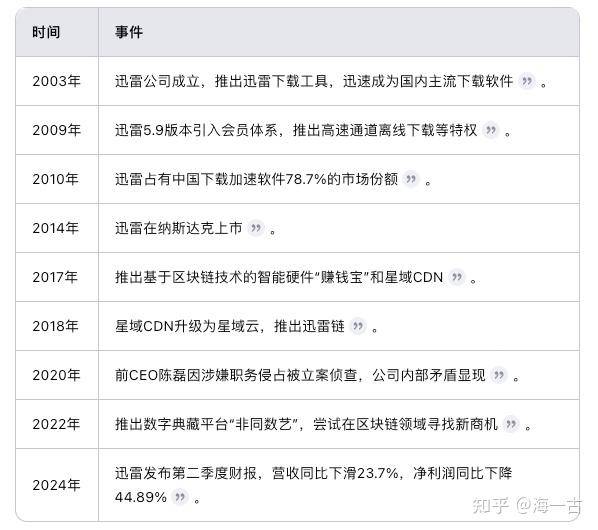This screenshot has width=598, height=530.
Task: Click the text 迅雷5.9版本引入会员体系
Action: [196, 130]
